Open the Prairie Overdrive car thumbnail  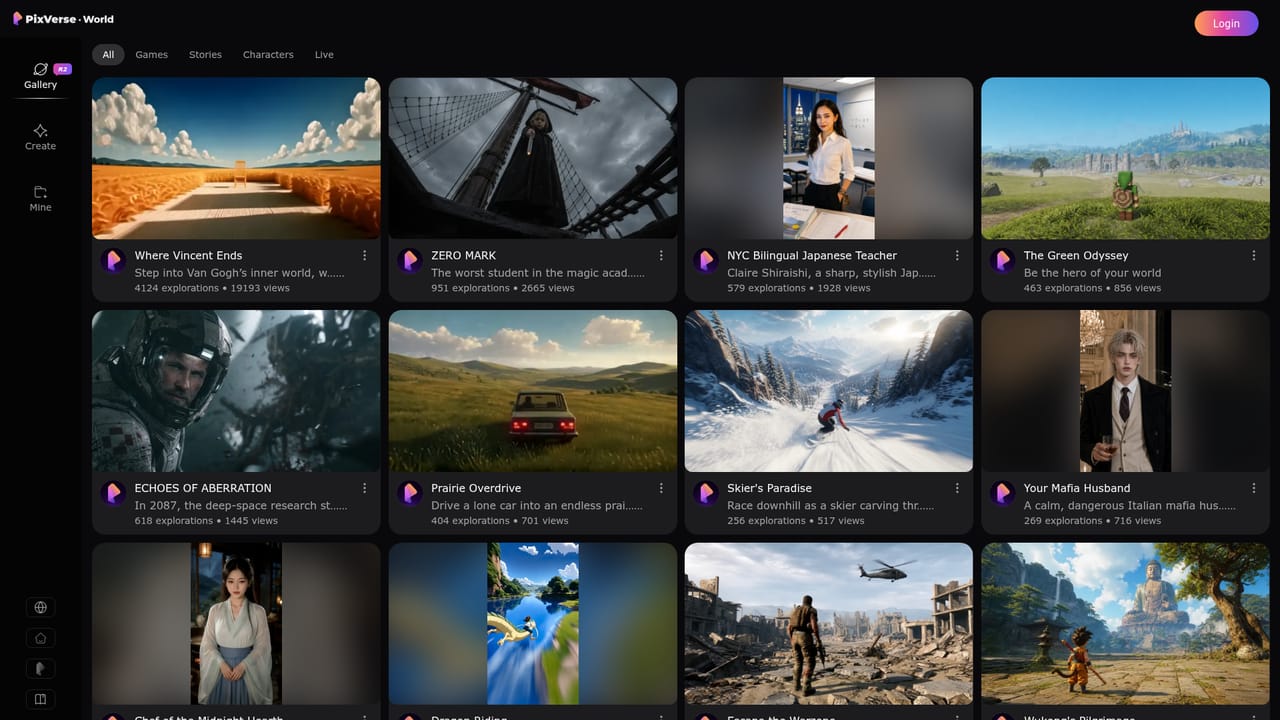coord(533,391)
